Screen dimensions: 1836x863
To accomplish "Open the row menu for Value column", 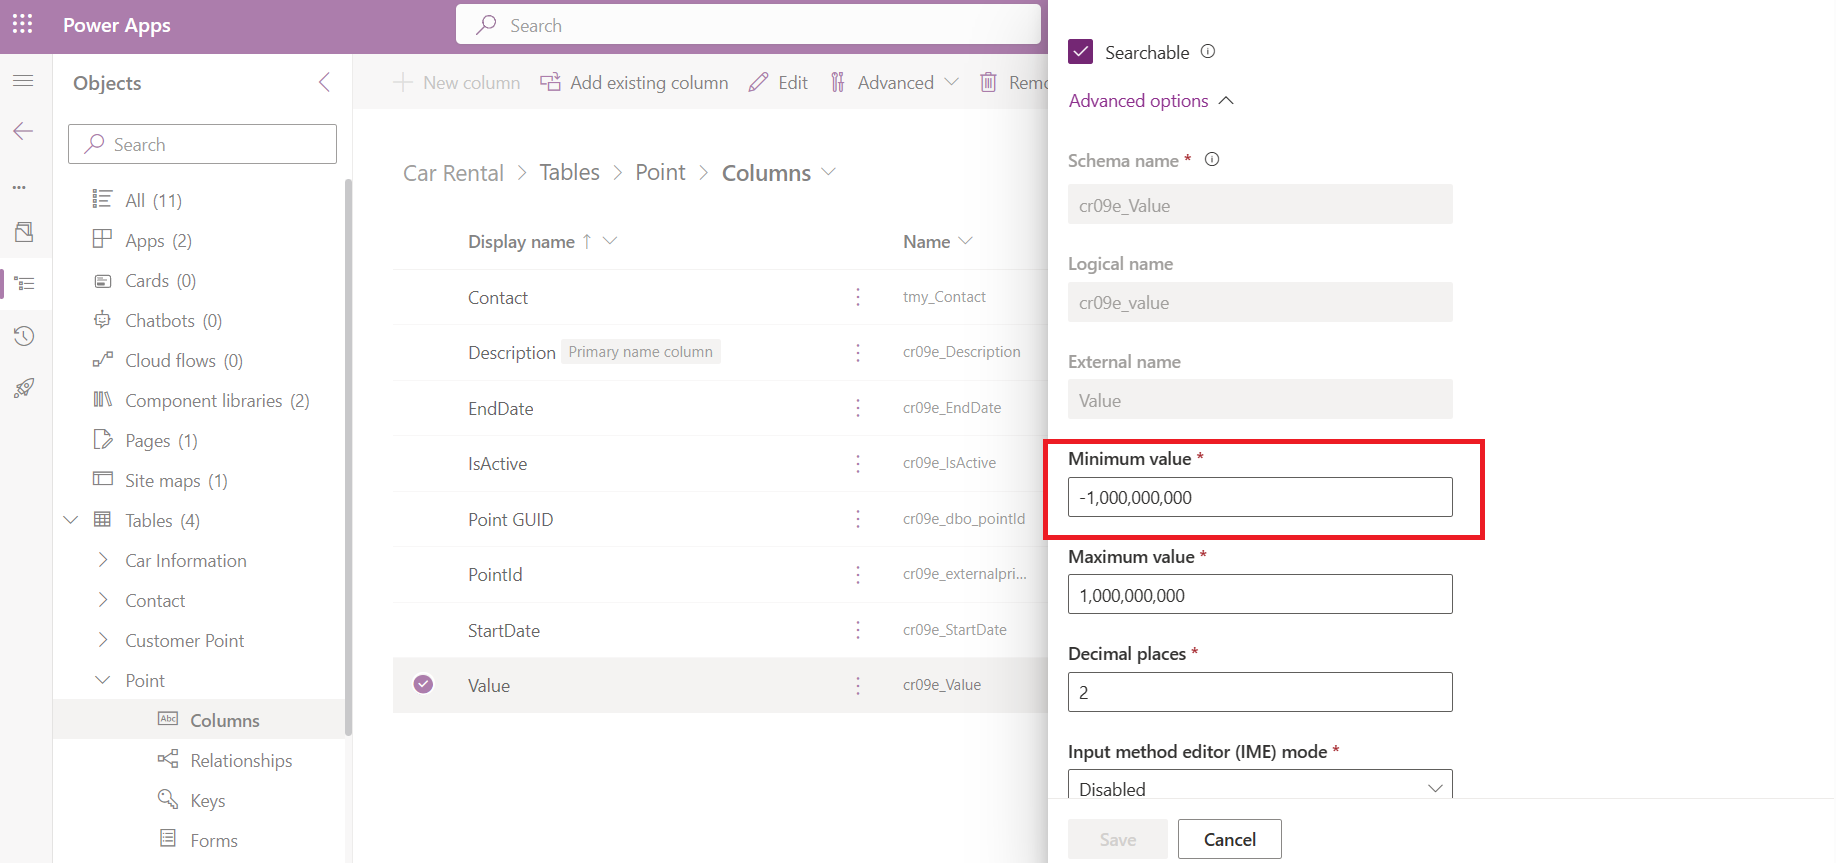I will pyautogui.click(x=858, y=685).
